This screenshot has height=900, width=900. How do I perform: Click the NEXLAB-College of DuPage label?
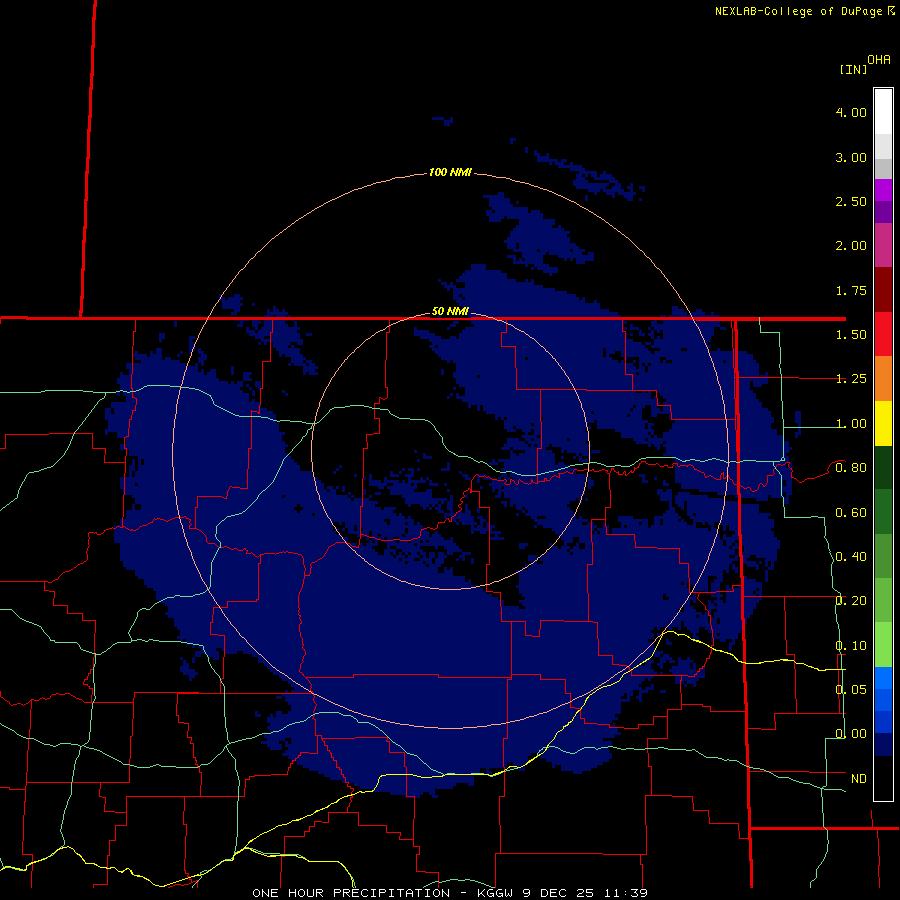click(798, 11)
